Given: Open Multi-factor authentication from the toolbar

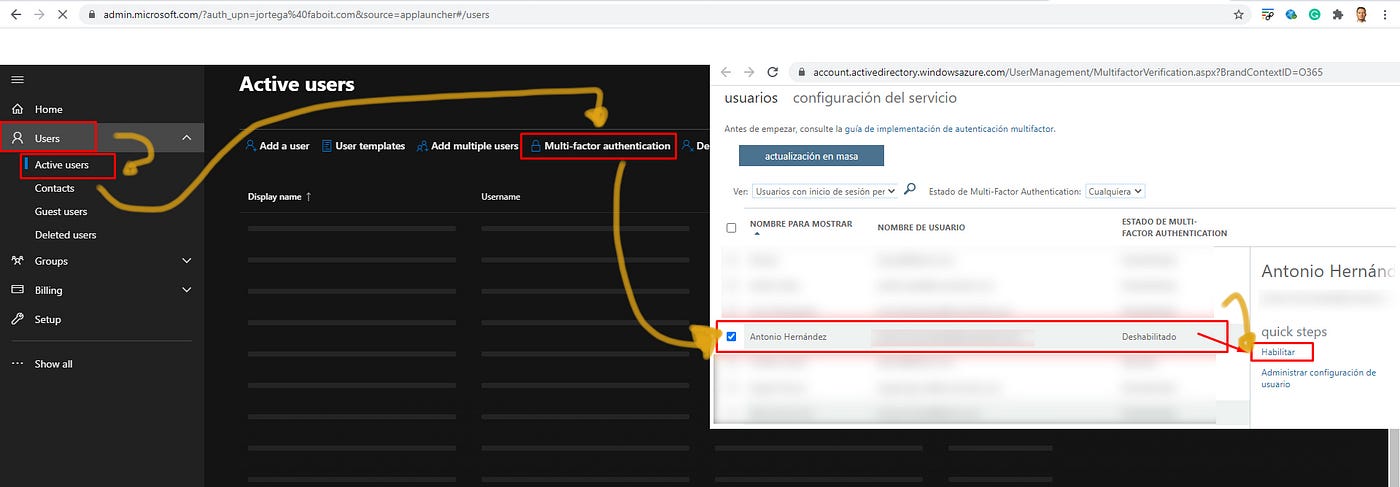Looking at the screenshot, I should coord(599,146).
